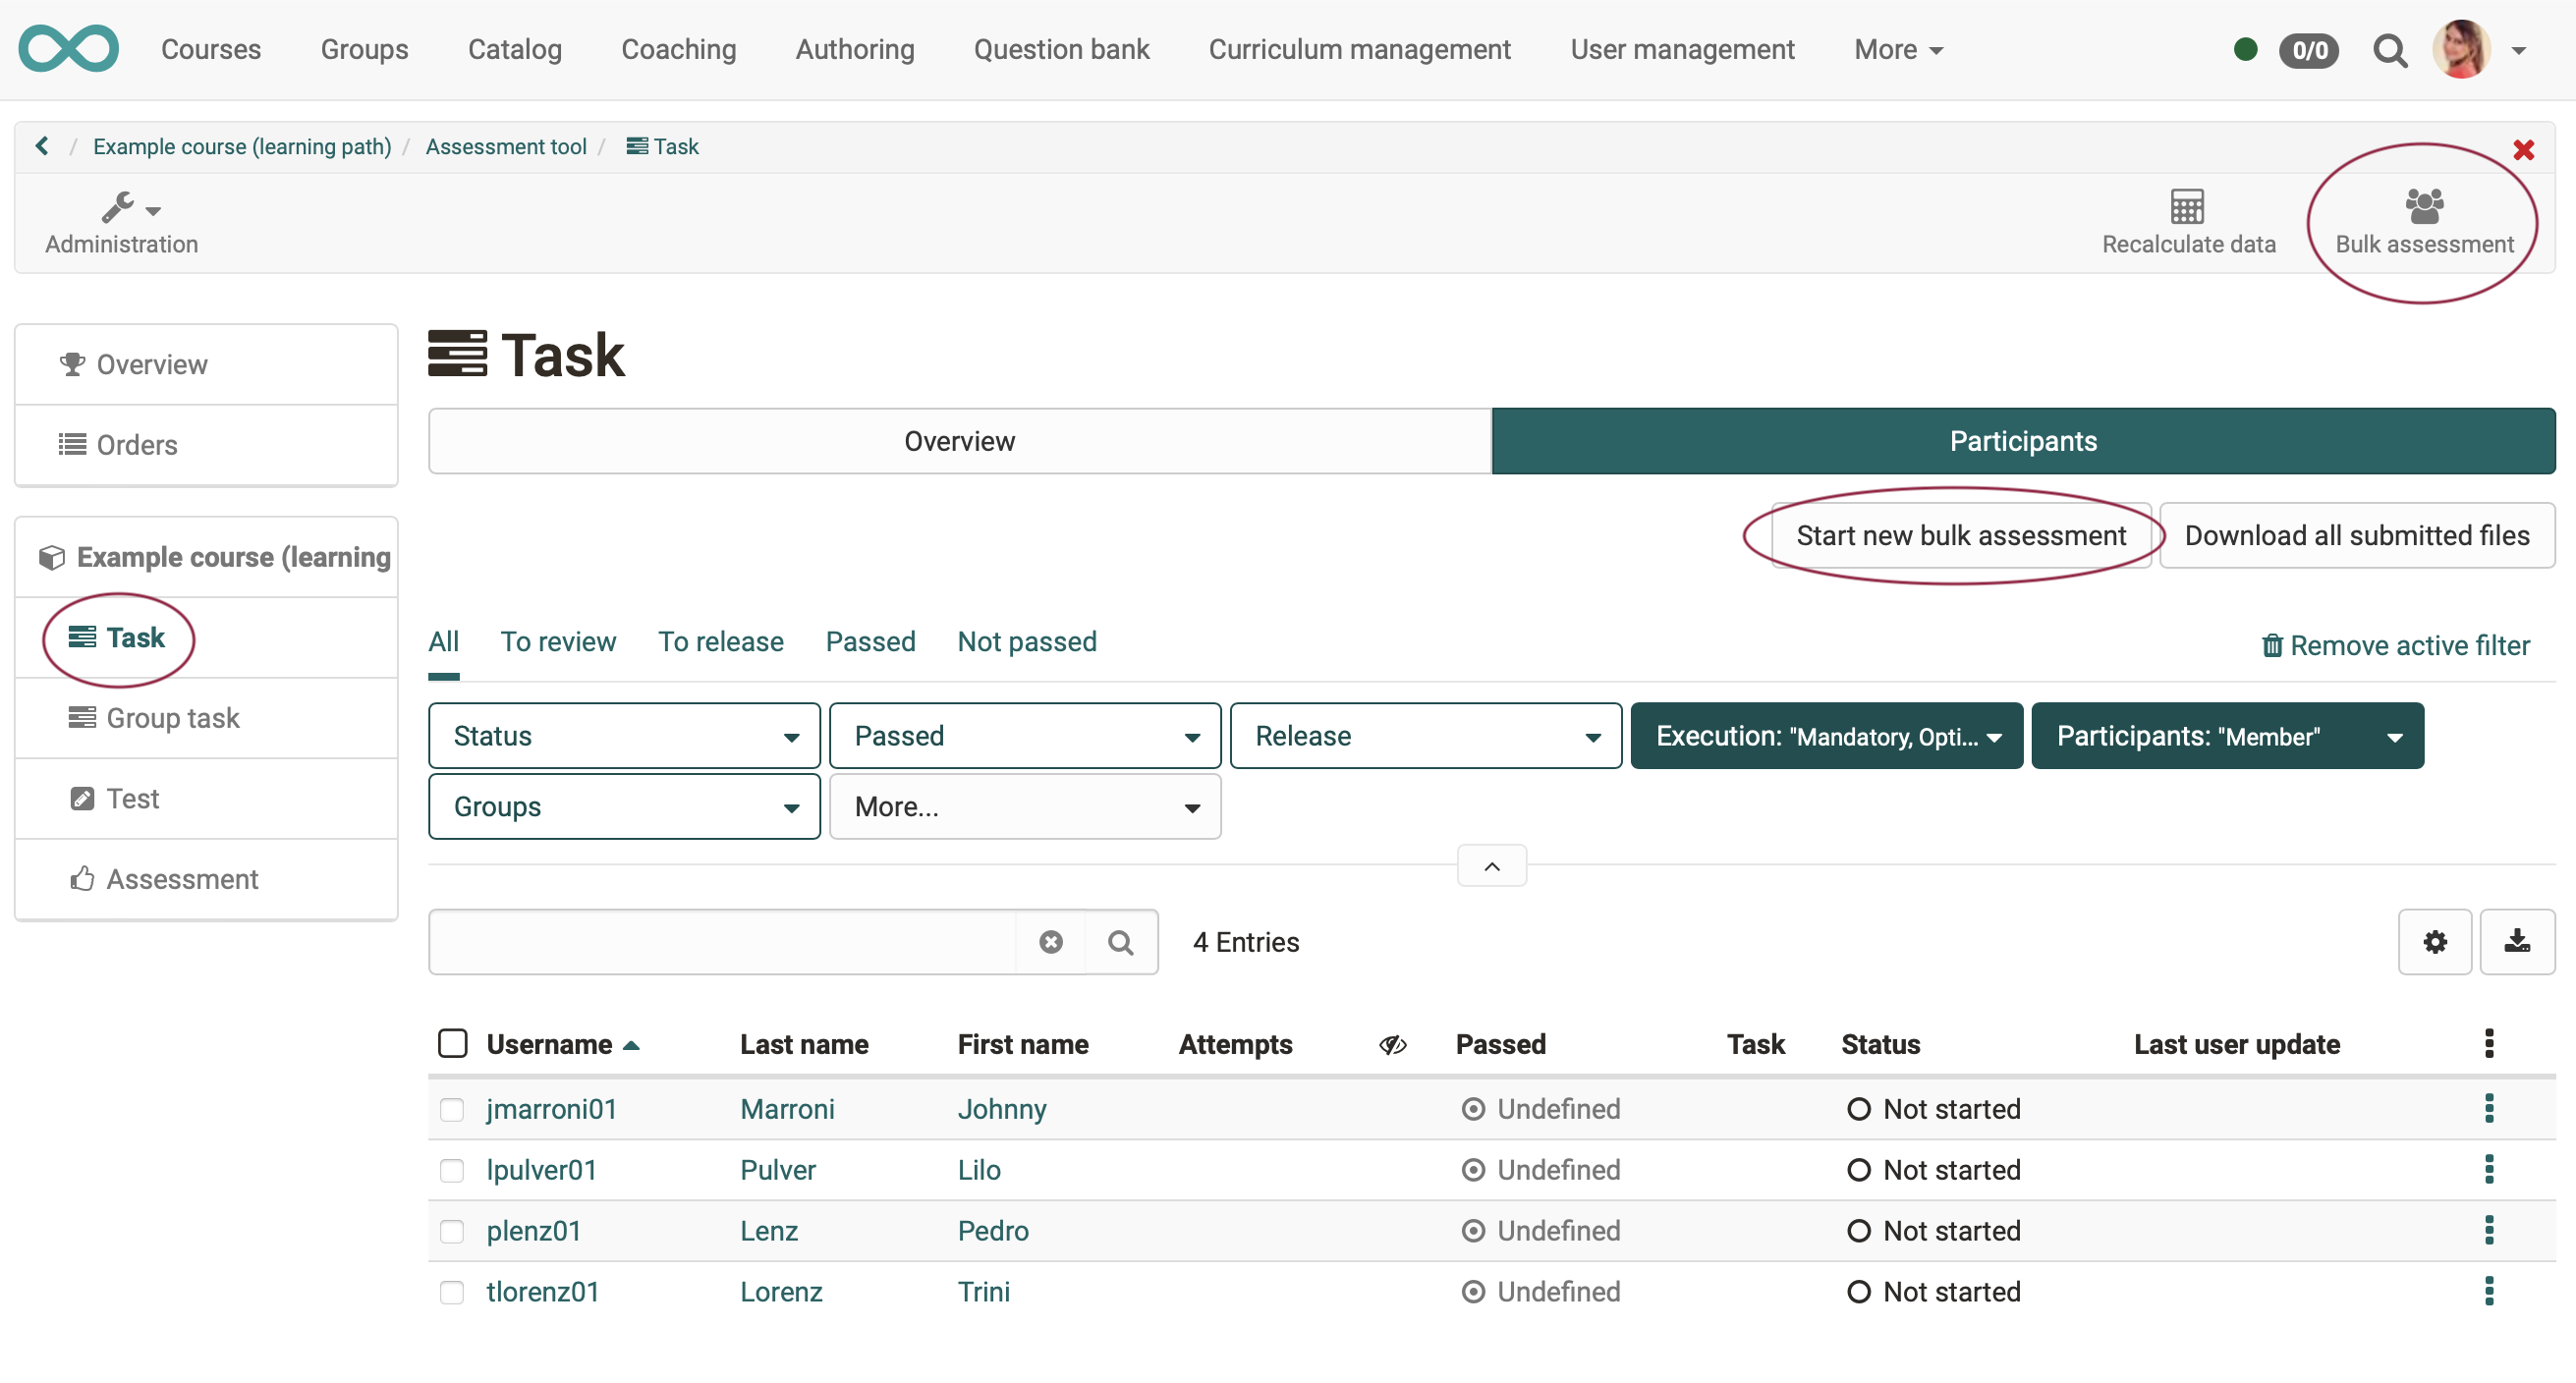Check the select-all rows checkbox
Screen dimensions: 2576x1383
point(453,1043)
